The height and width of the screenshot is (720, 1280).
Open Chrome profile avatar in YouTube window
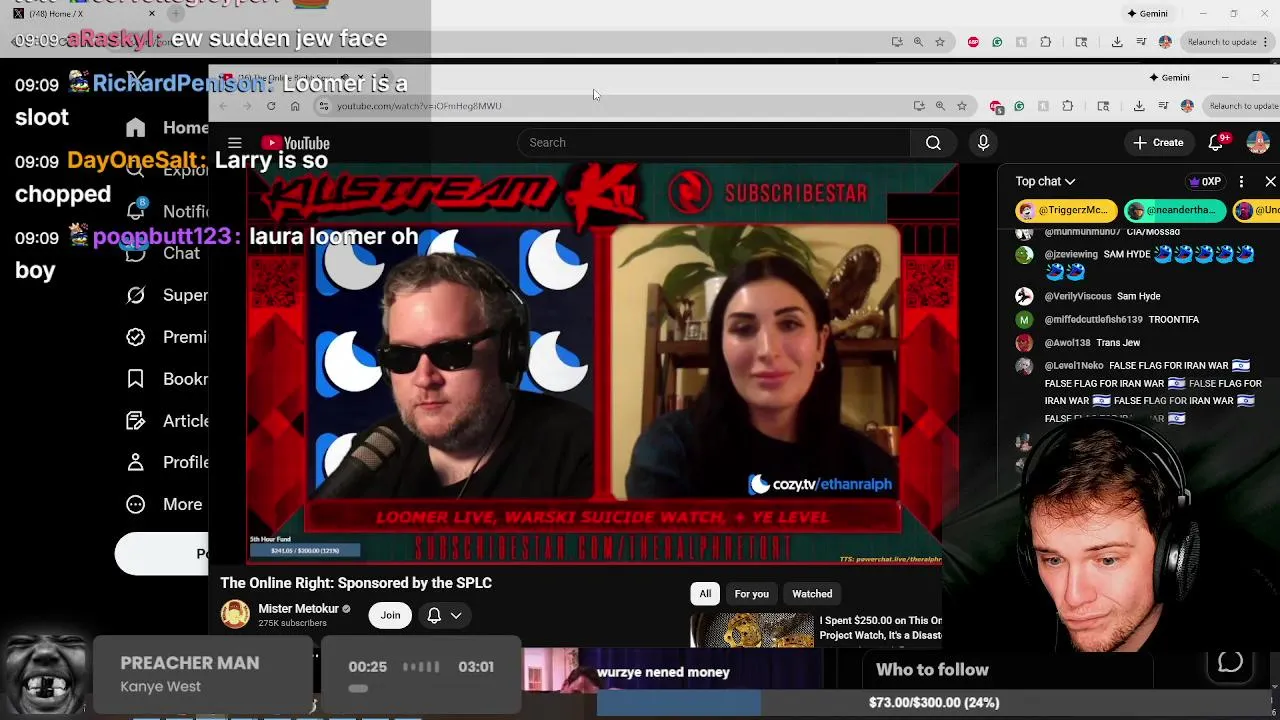pyautogui.click(x=1187, y=106)
